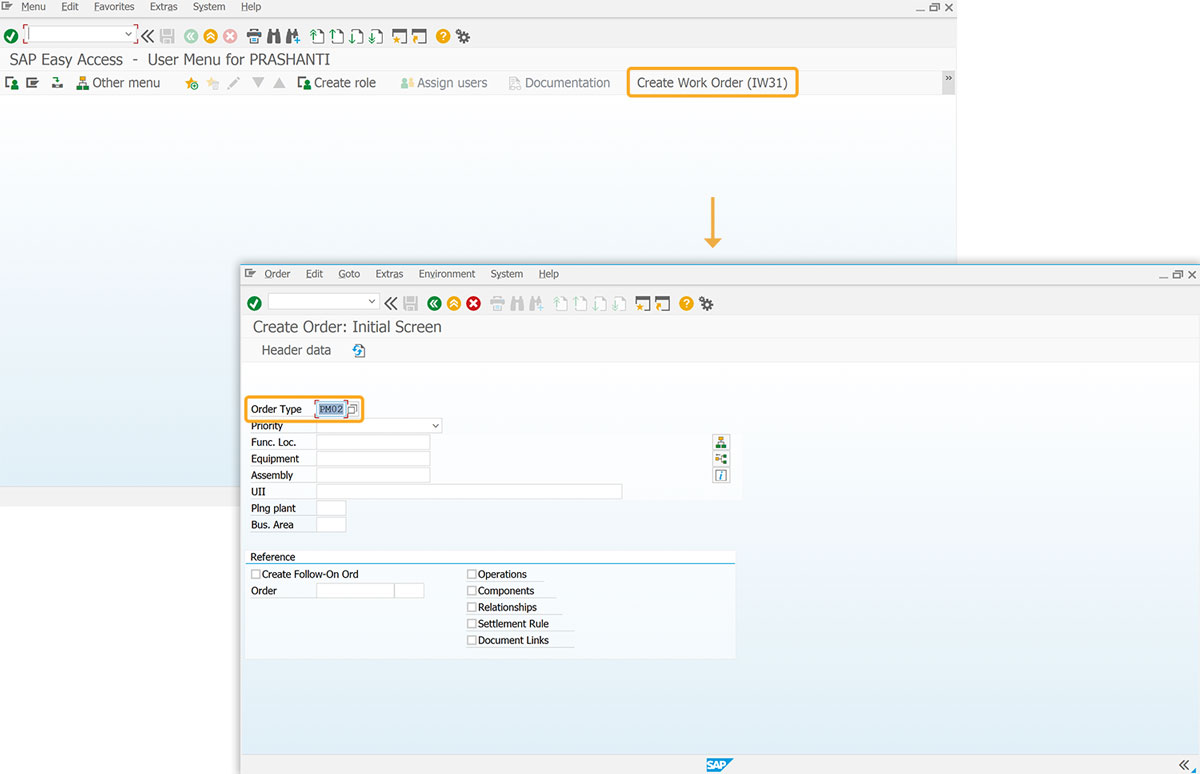Click Order reference number input field

[355, 591]
